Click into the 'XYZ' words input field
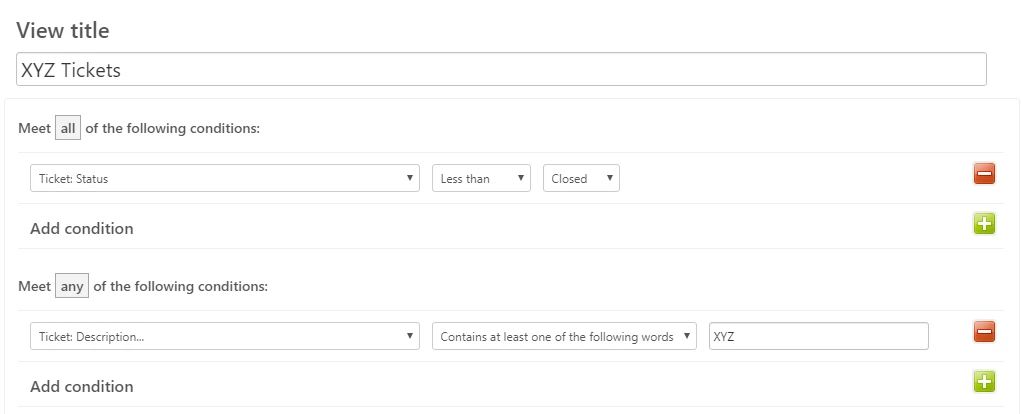The image size is (1021, 414). 818,337
